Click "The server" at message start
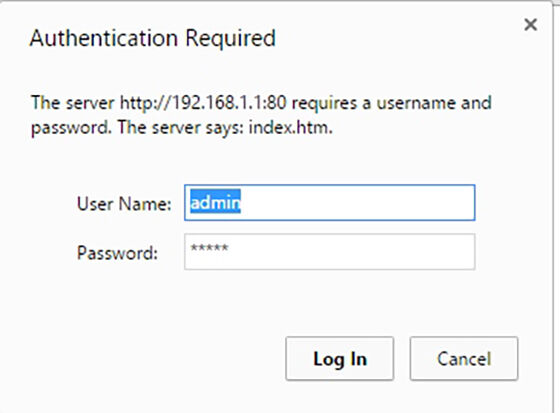The width and height of the screenshot is (560, 413). pyautogui.click(x=73, y=103)
